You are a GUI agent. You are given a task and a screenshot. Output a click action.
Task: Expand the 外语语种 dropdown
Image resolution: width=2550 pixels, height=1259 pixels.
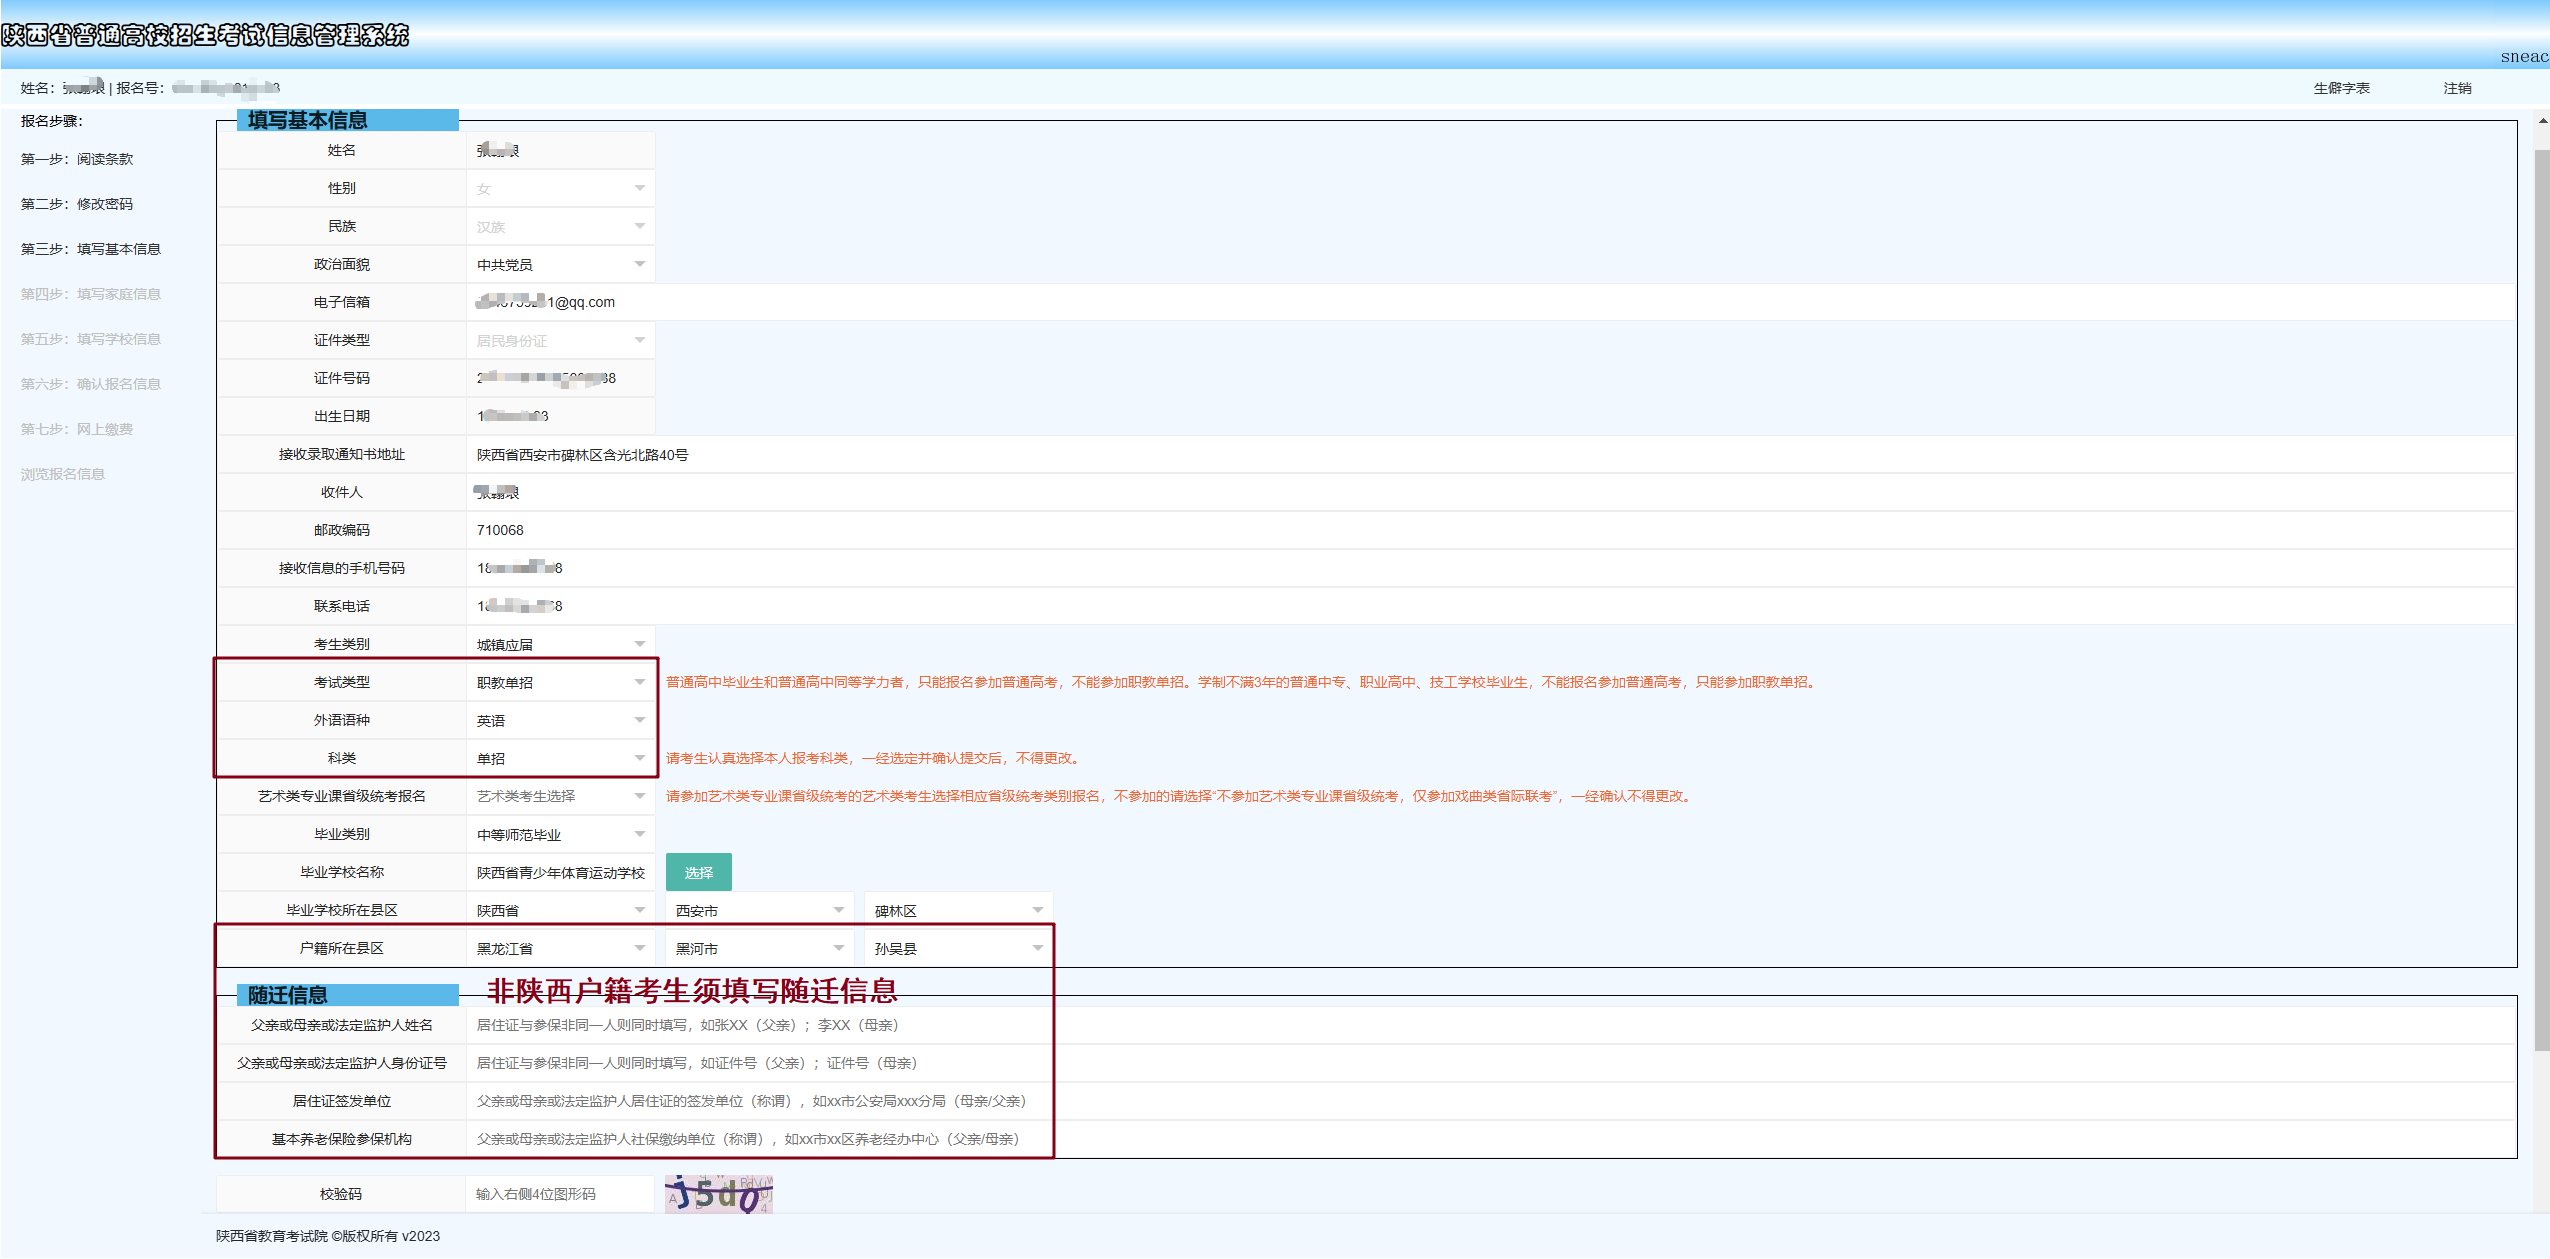(560, 721)
